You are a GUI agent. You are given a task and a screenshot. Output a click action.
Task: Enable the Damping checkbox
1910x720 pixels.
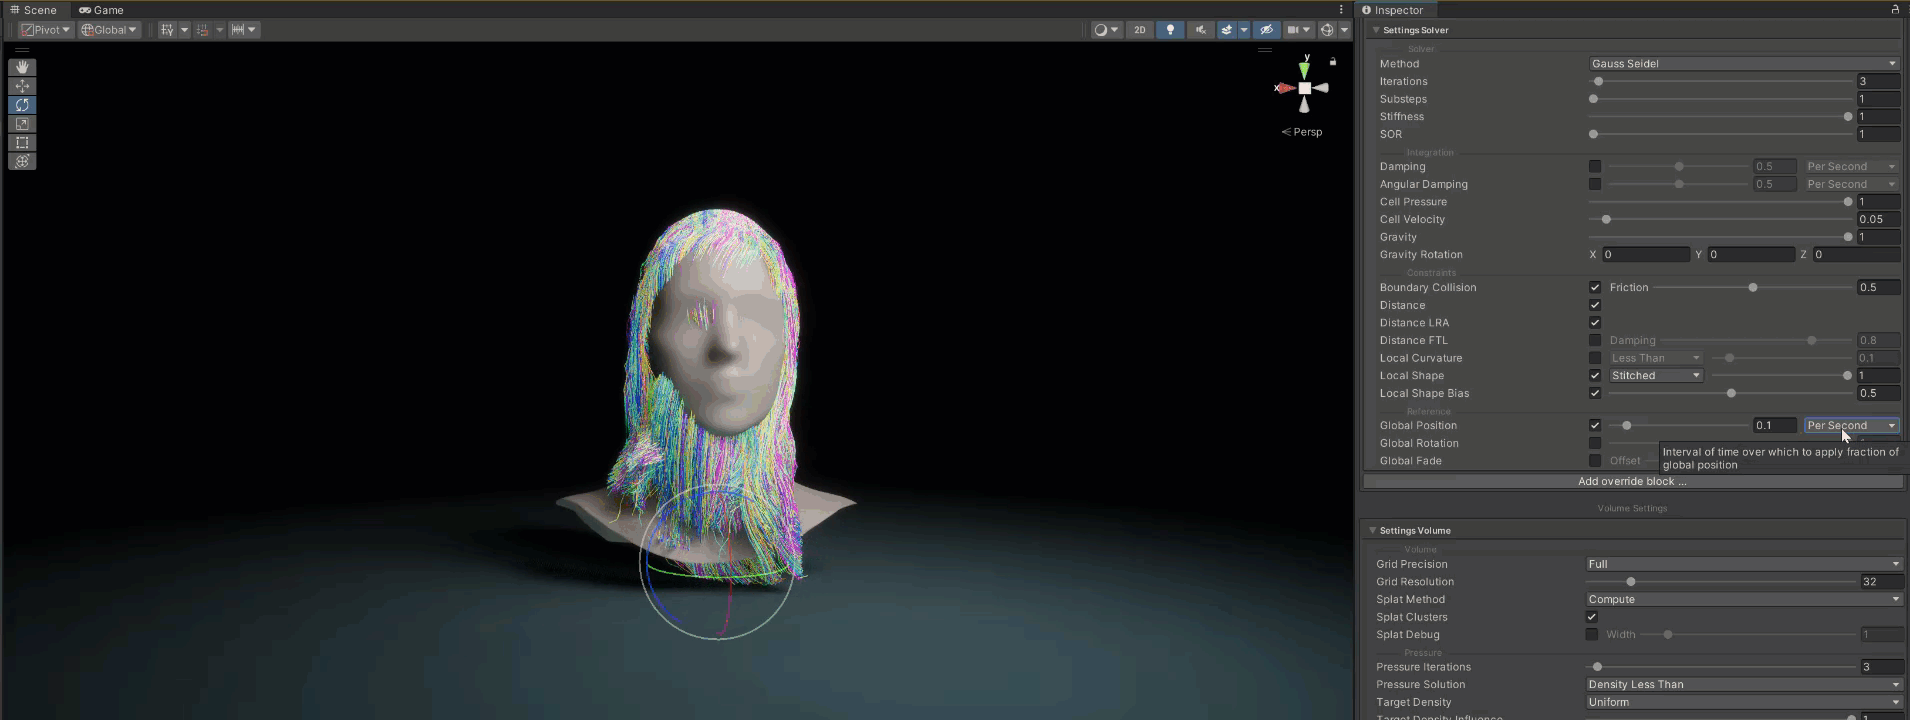[x=1595, y=167]
